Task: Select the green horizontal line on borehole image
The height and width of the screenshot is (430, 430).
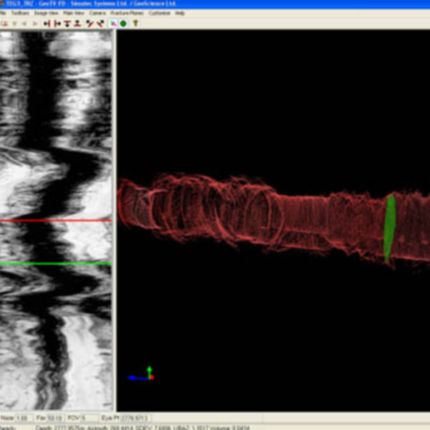Action: 56,264
